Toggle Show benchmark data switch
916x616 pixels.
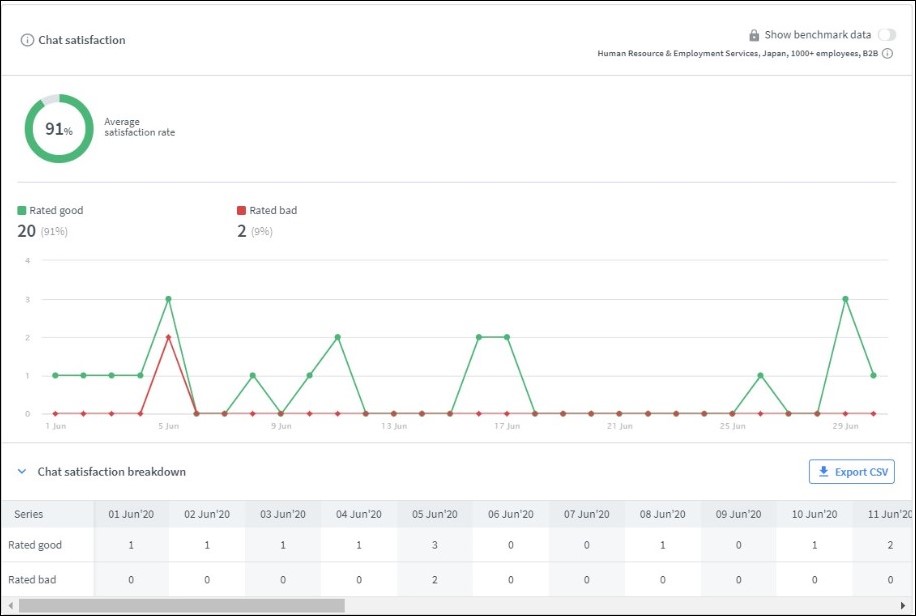(886, 35)
